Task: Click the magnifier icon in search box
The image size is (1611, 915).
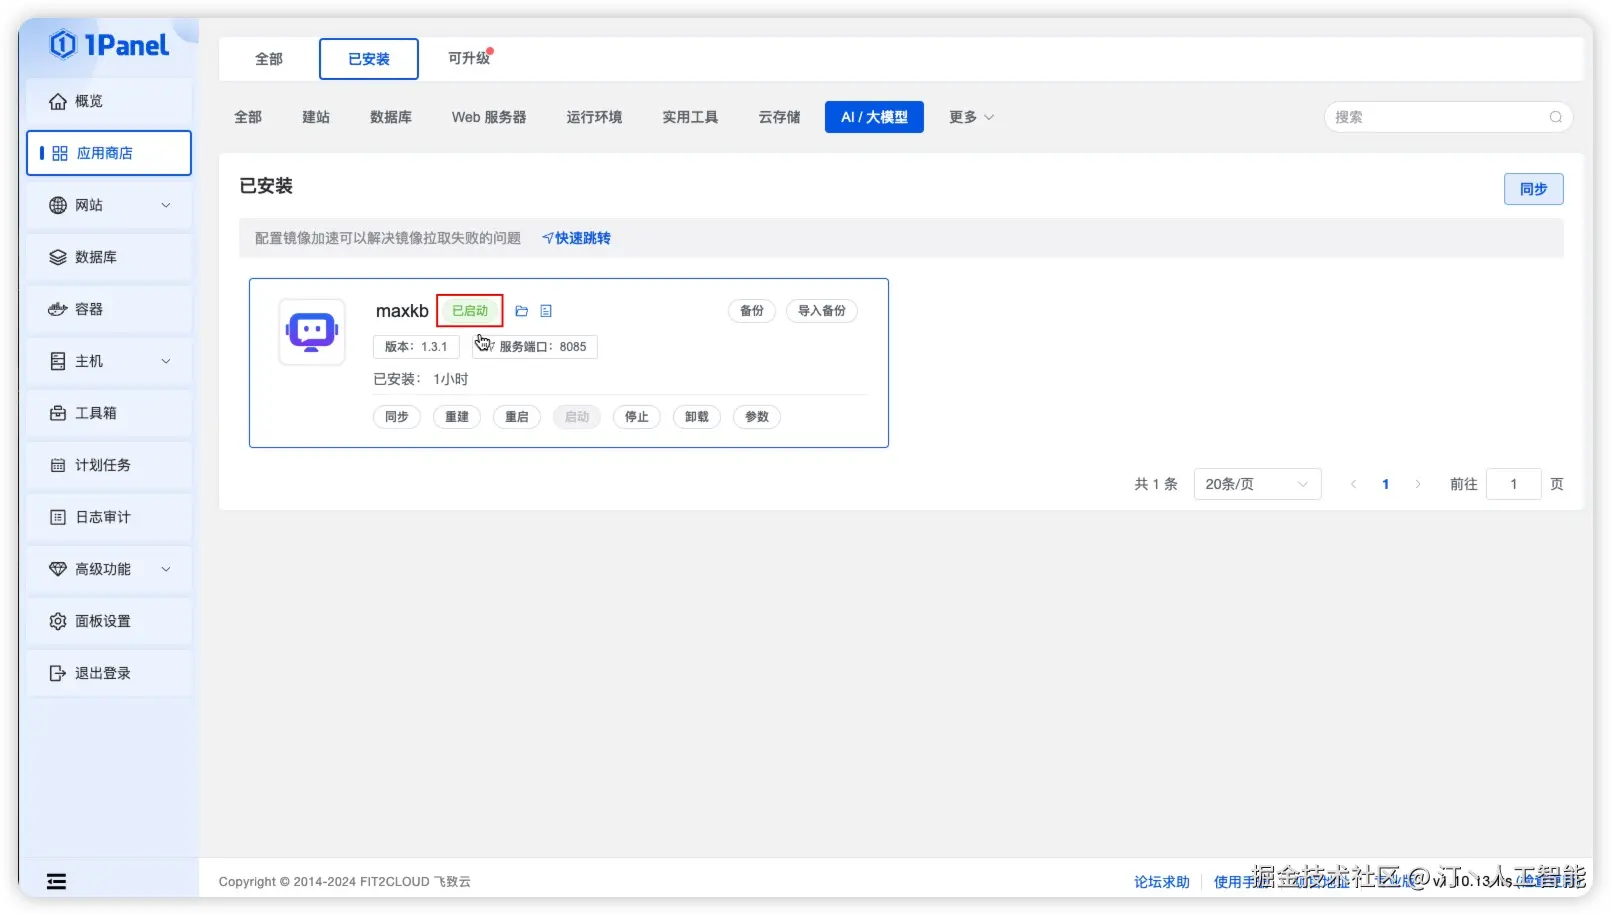Action: coord(1556,117)
